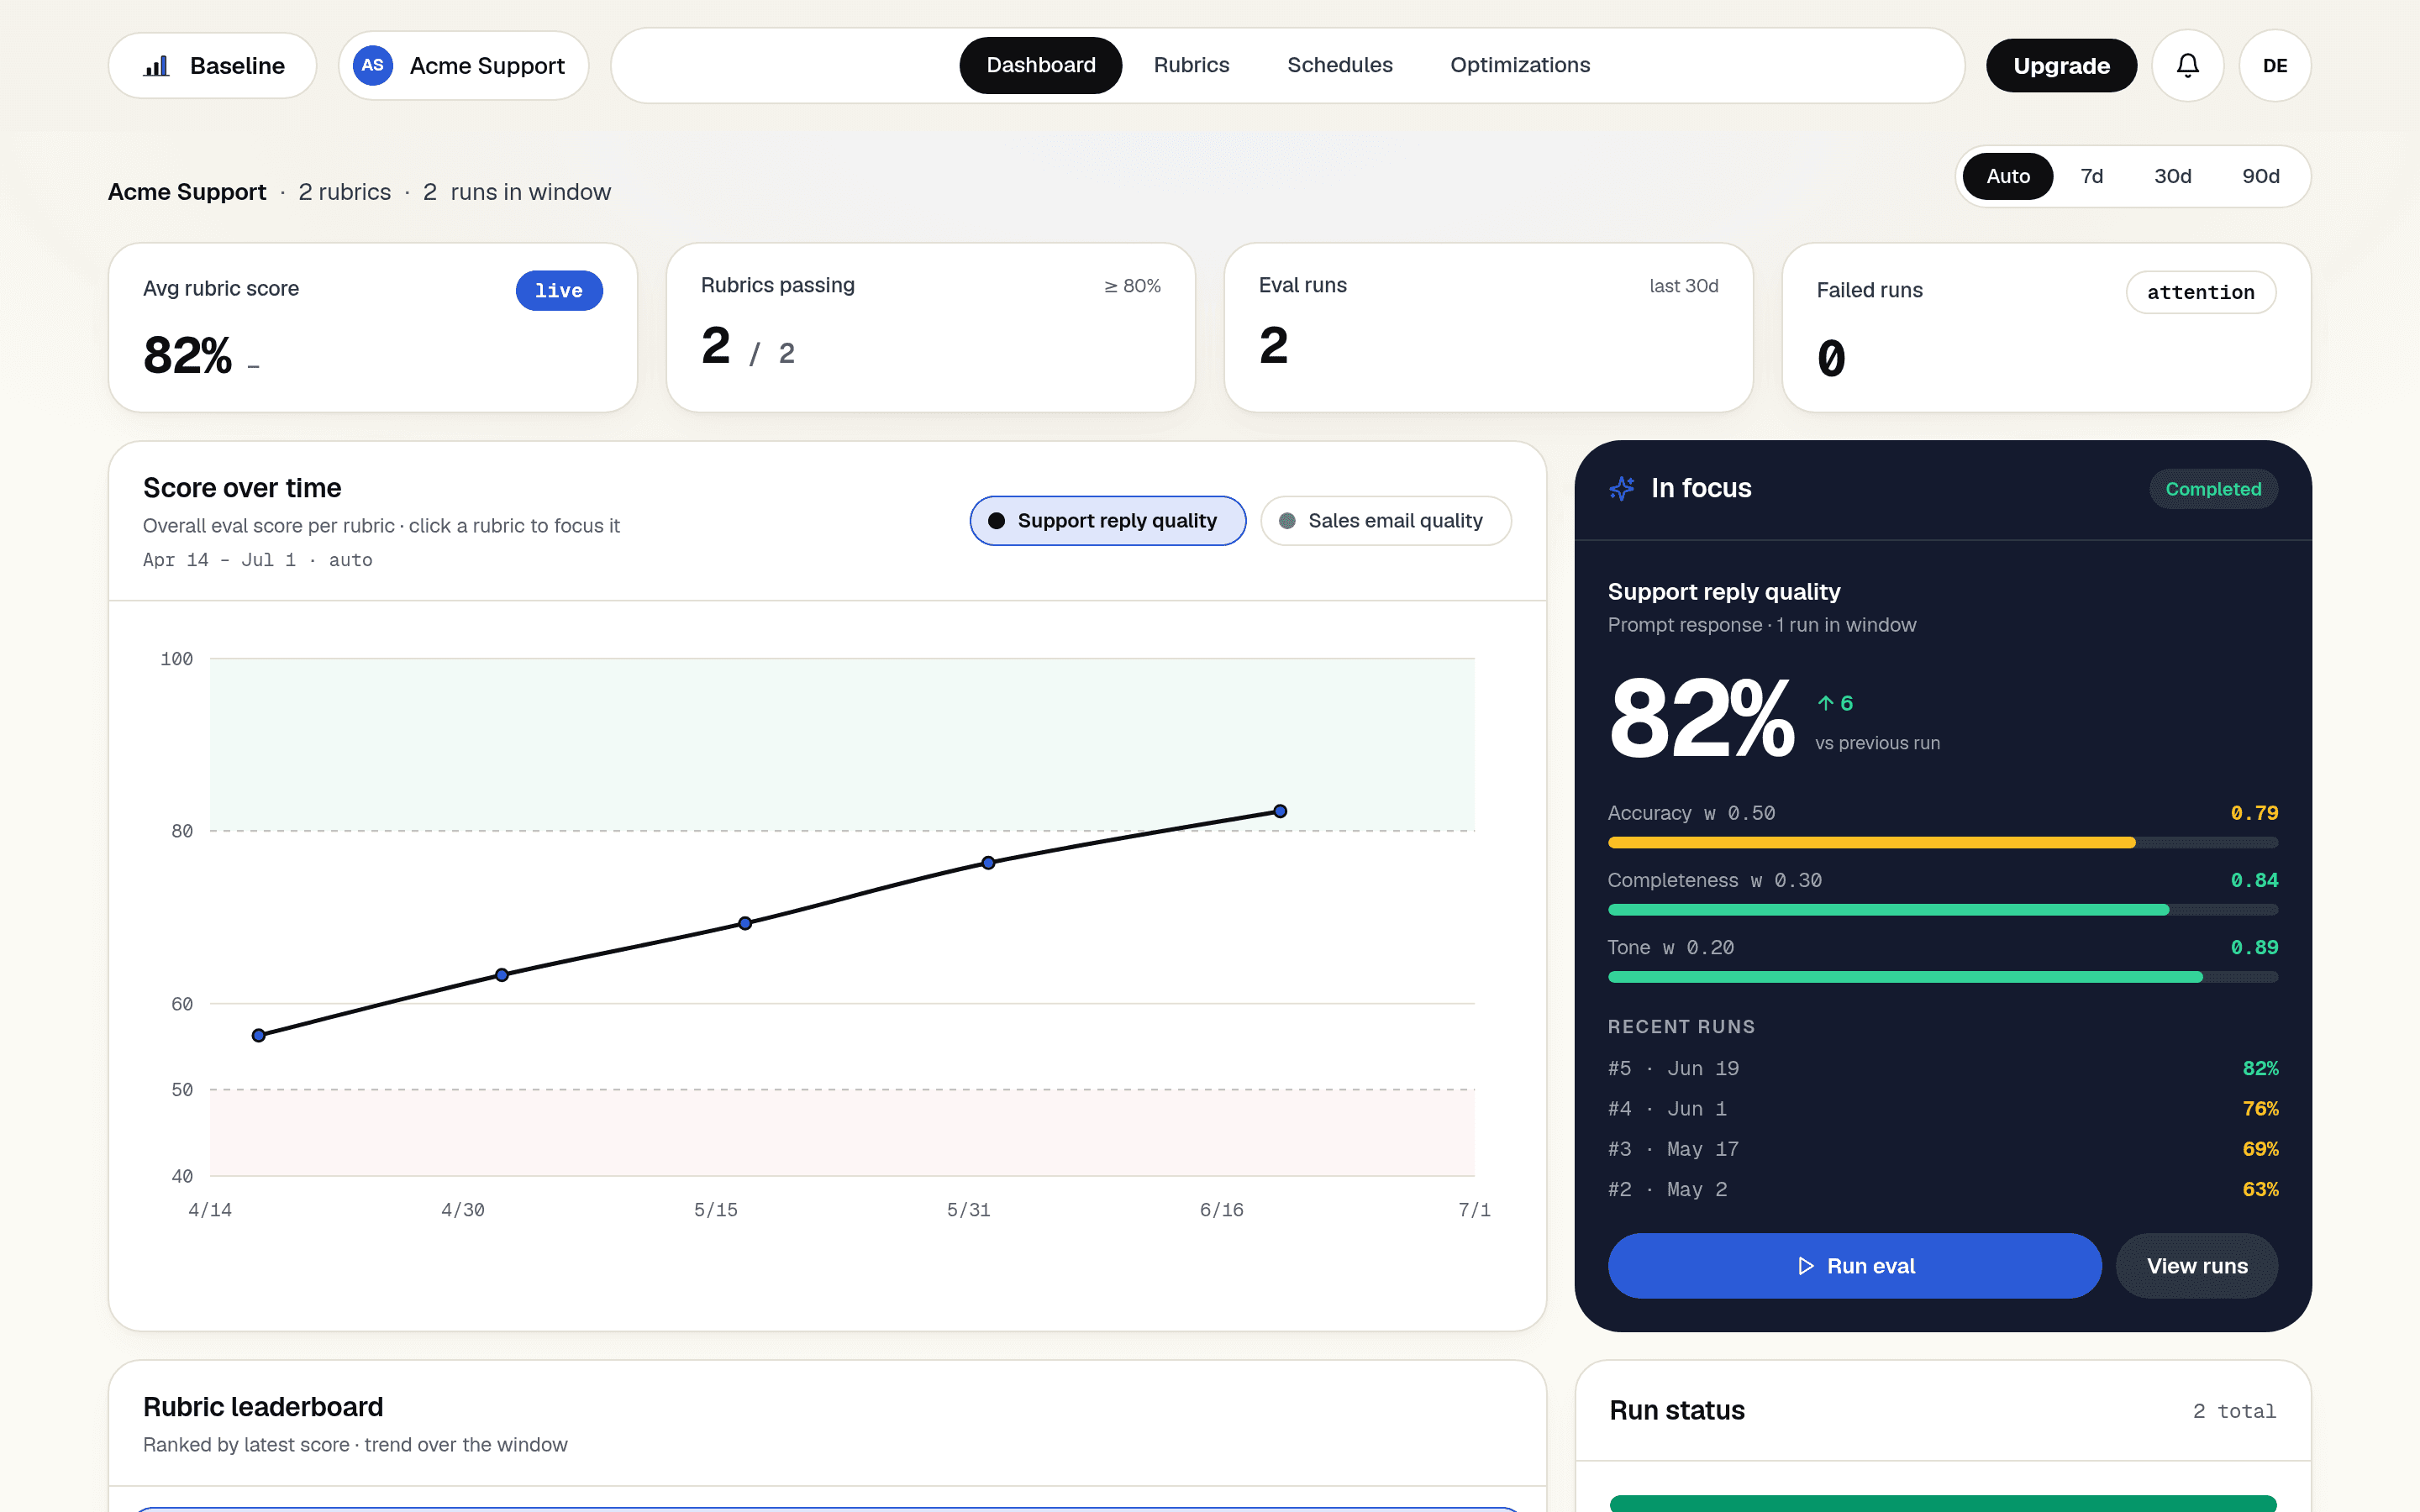Open recent run #4 · Jun 1
This screenshot has width=2420, height=1512.
[x=1943, y=1108]
